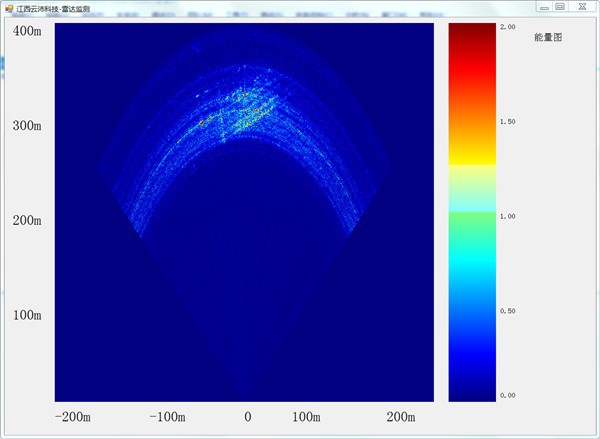Image resolution: width=600 pixels, height=439 pixels.
Task: Select the 能量图 legend label
Action: click(549, 37)
